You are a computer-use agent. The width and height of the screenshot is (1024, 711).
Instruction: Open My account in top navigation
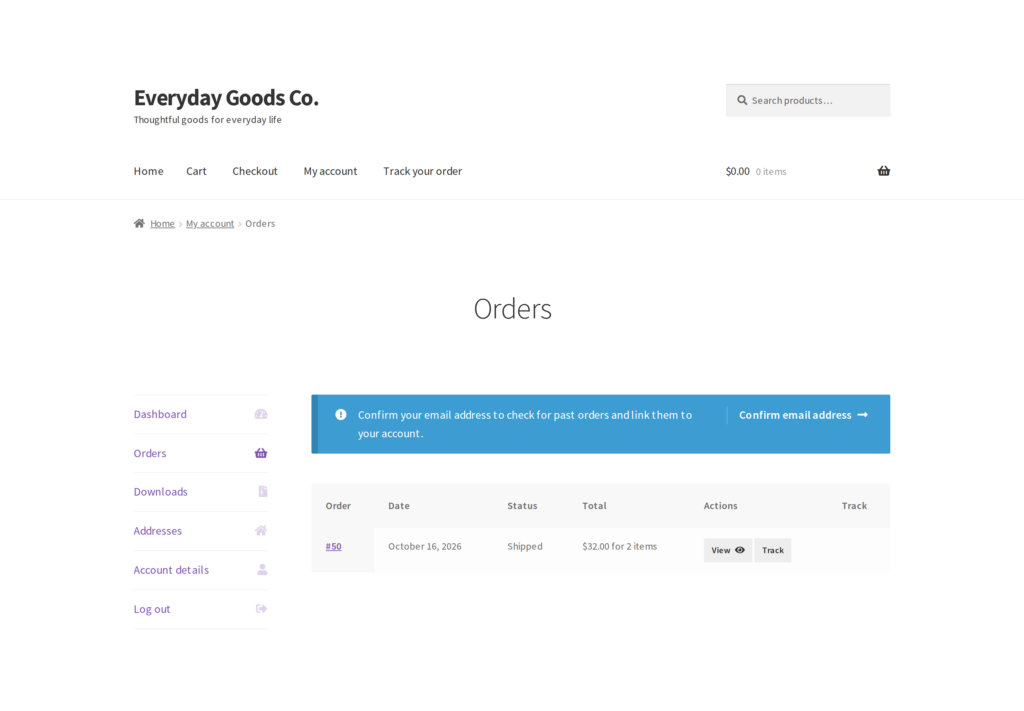coord(330,171)
